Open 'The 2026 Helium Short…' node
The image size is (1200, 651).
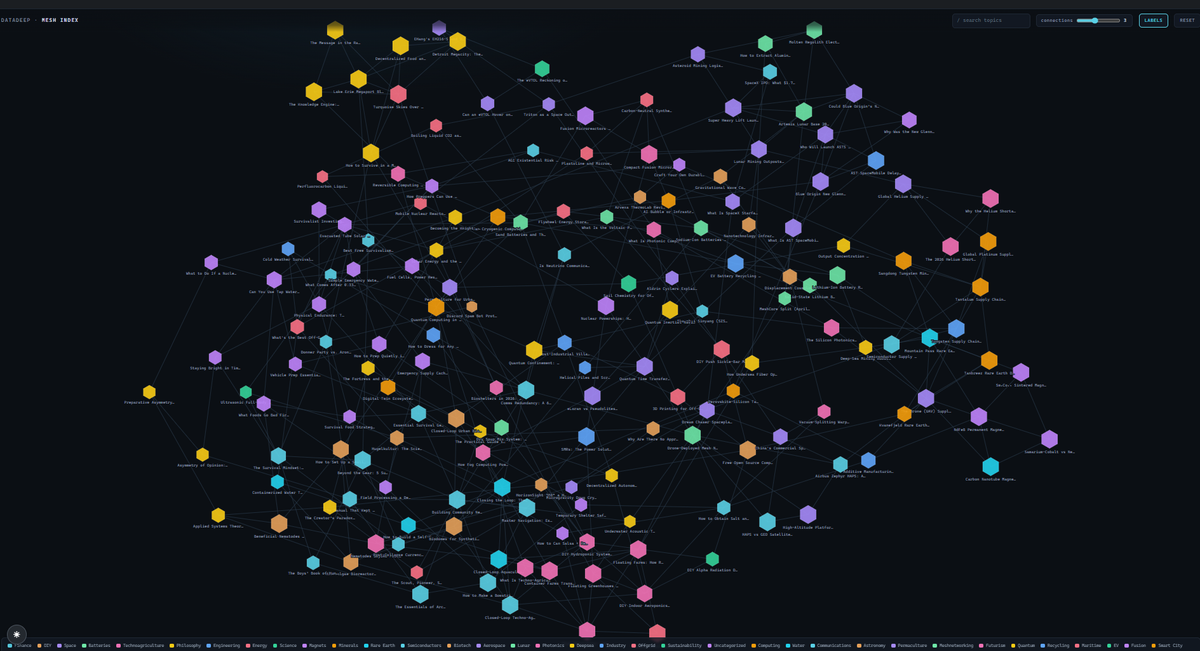pos(950,247)
